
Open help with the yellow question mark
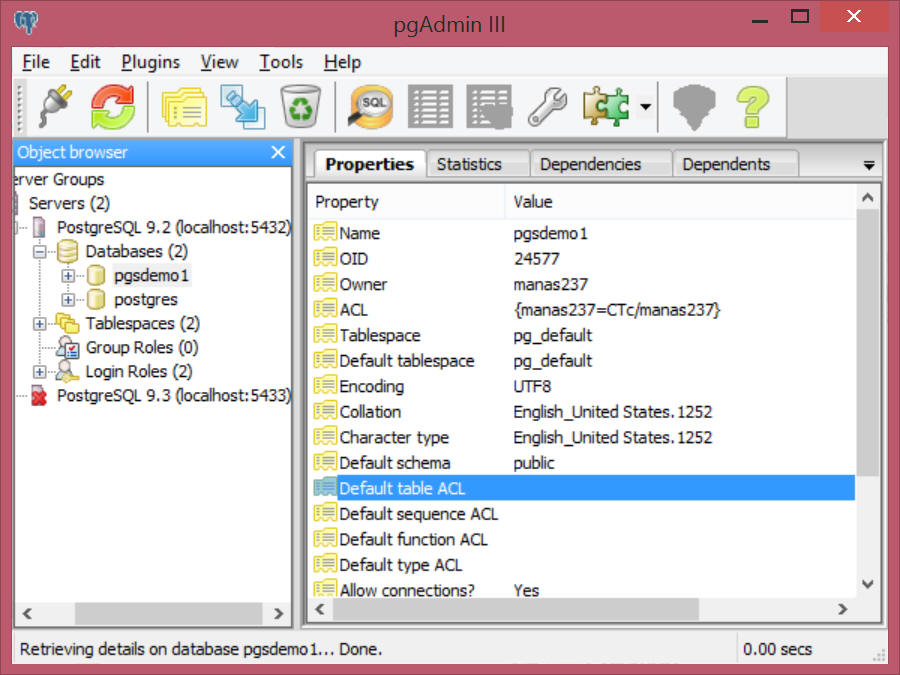click(752, 107)
